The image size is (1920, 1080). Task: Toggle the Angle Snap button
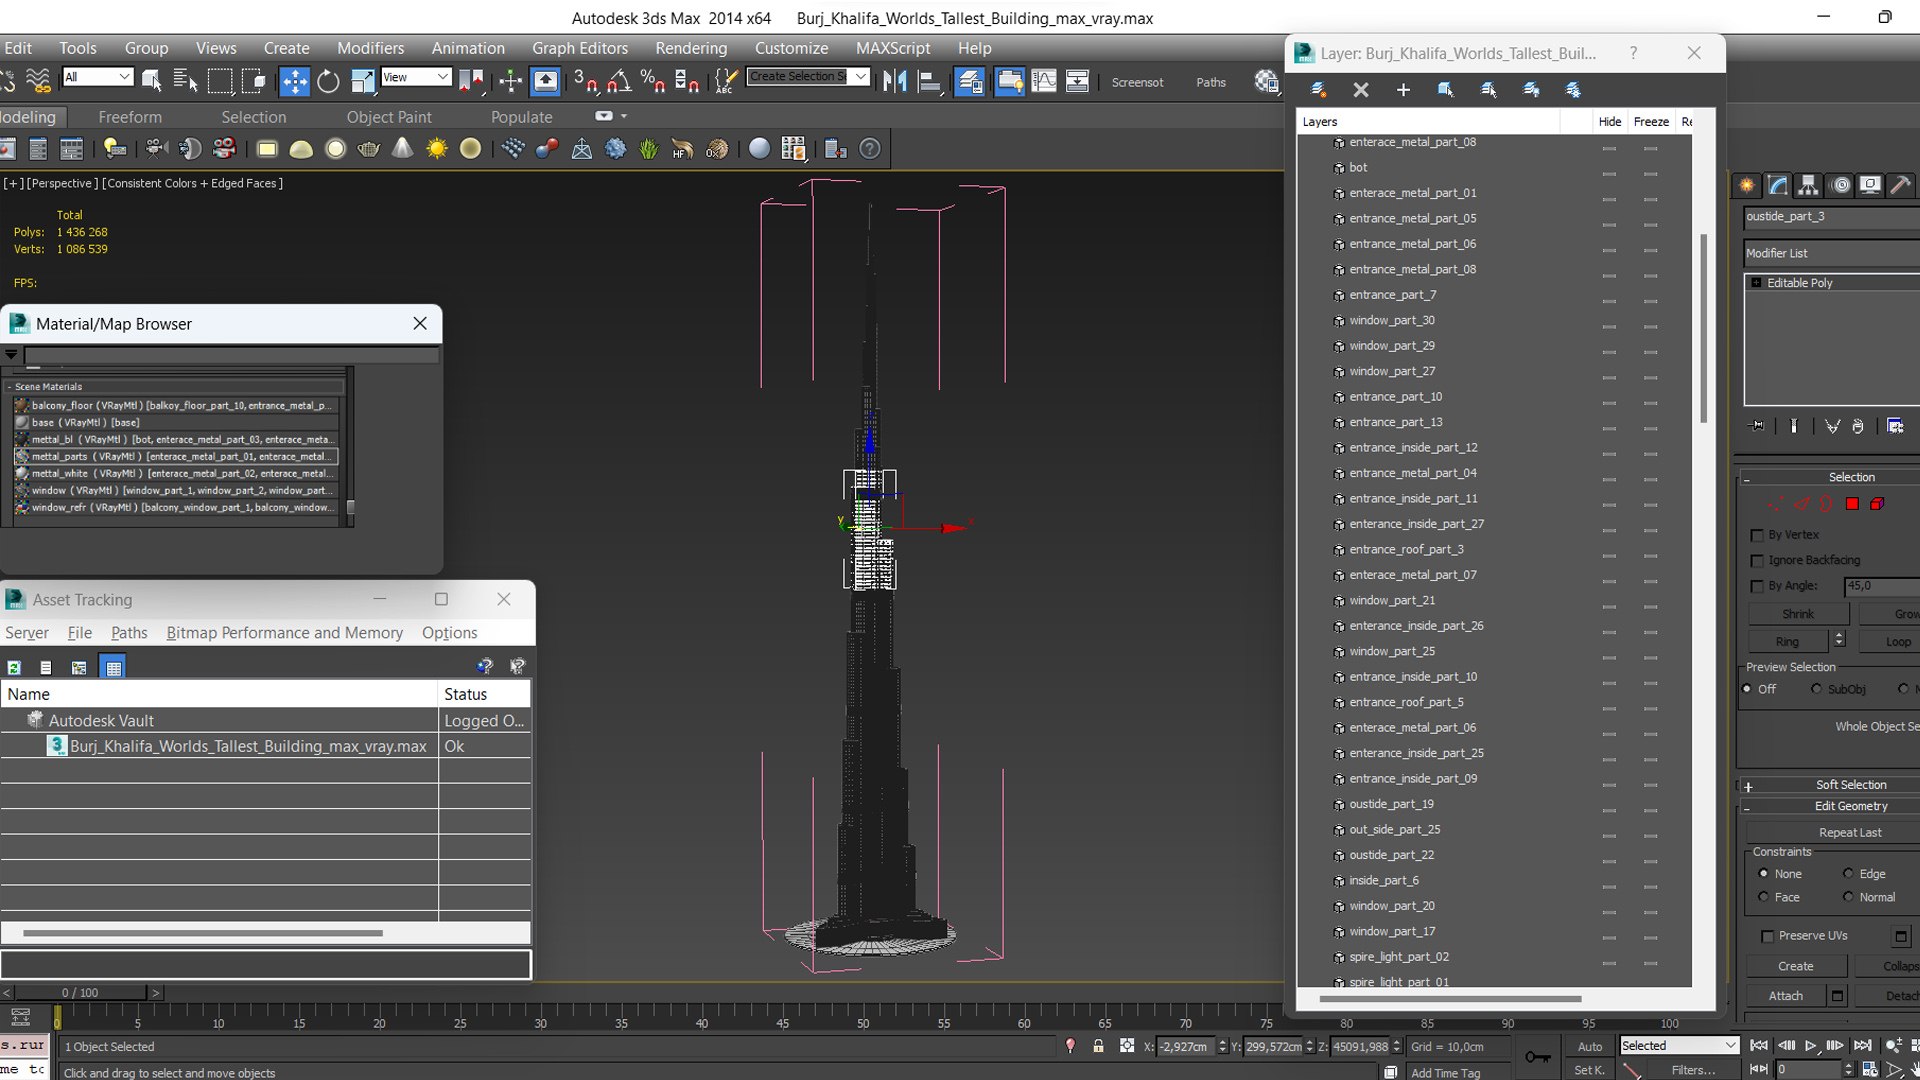619,82
